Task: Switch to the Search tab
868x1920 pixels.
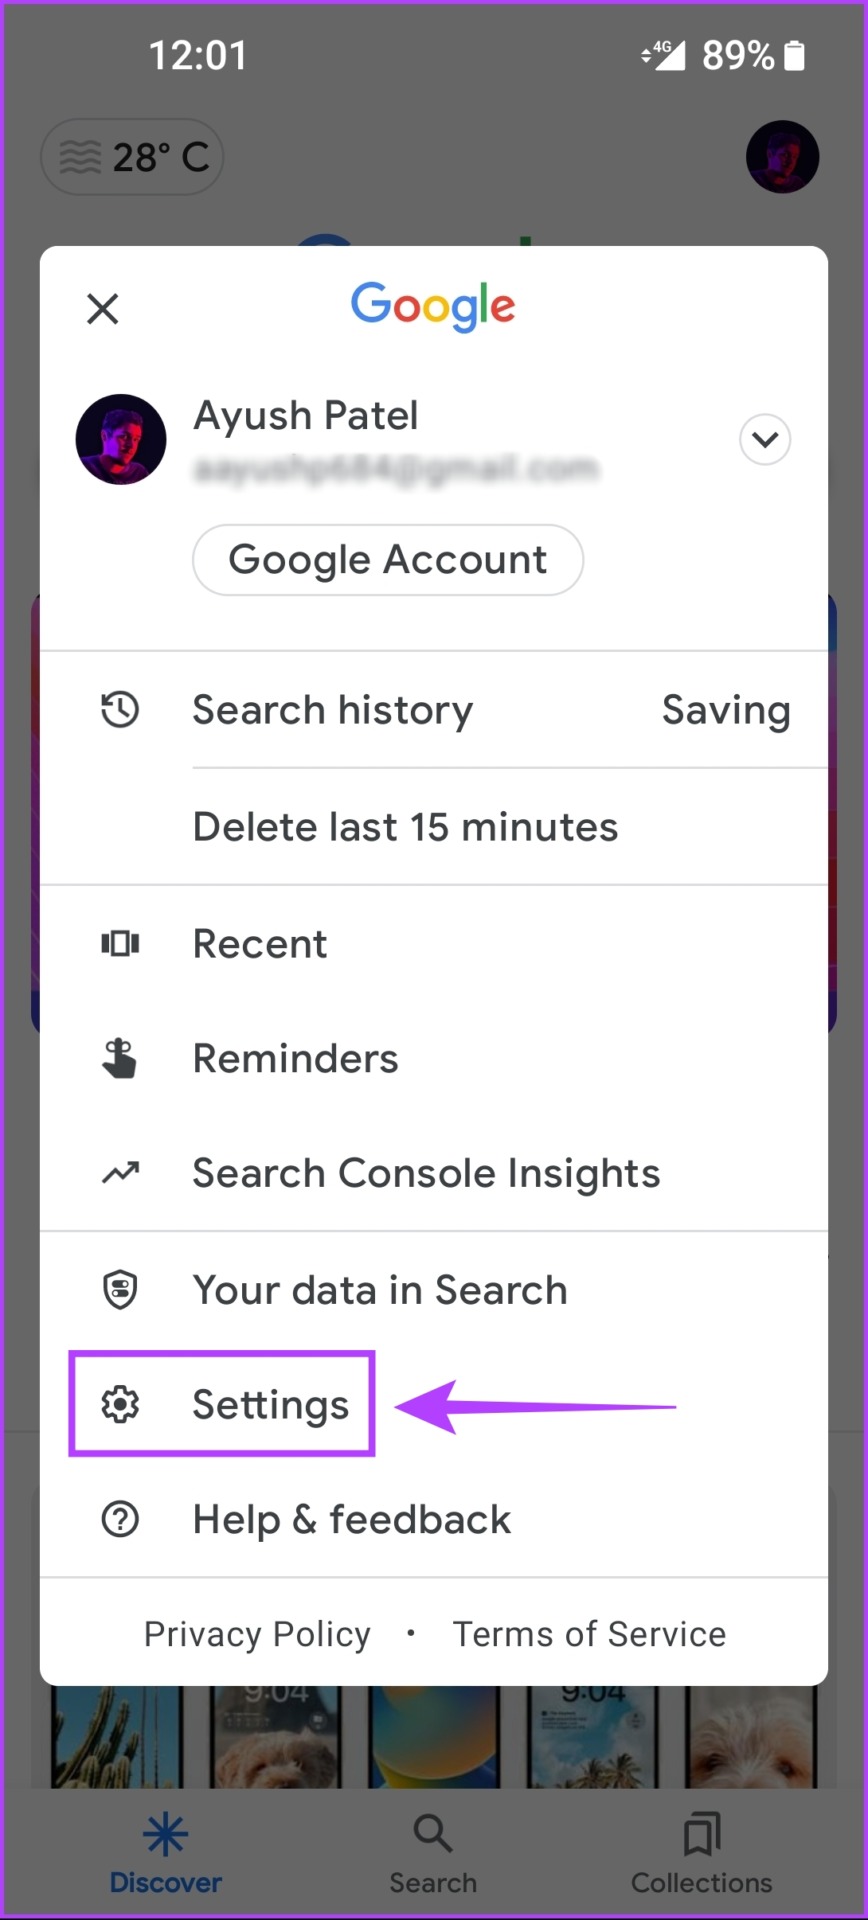Action: [x=433, y=1854]
